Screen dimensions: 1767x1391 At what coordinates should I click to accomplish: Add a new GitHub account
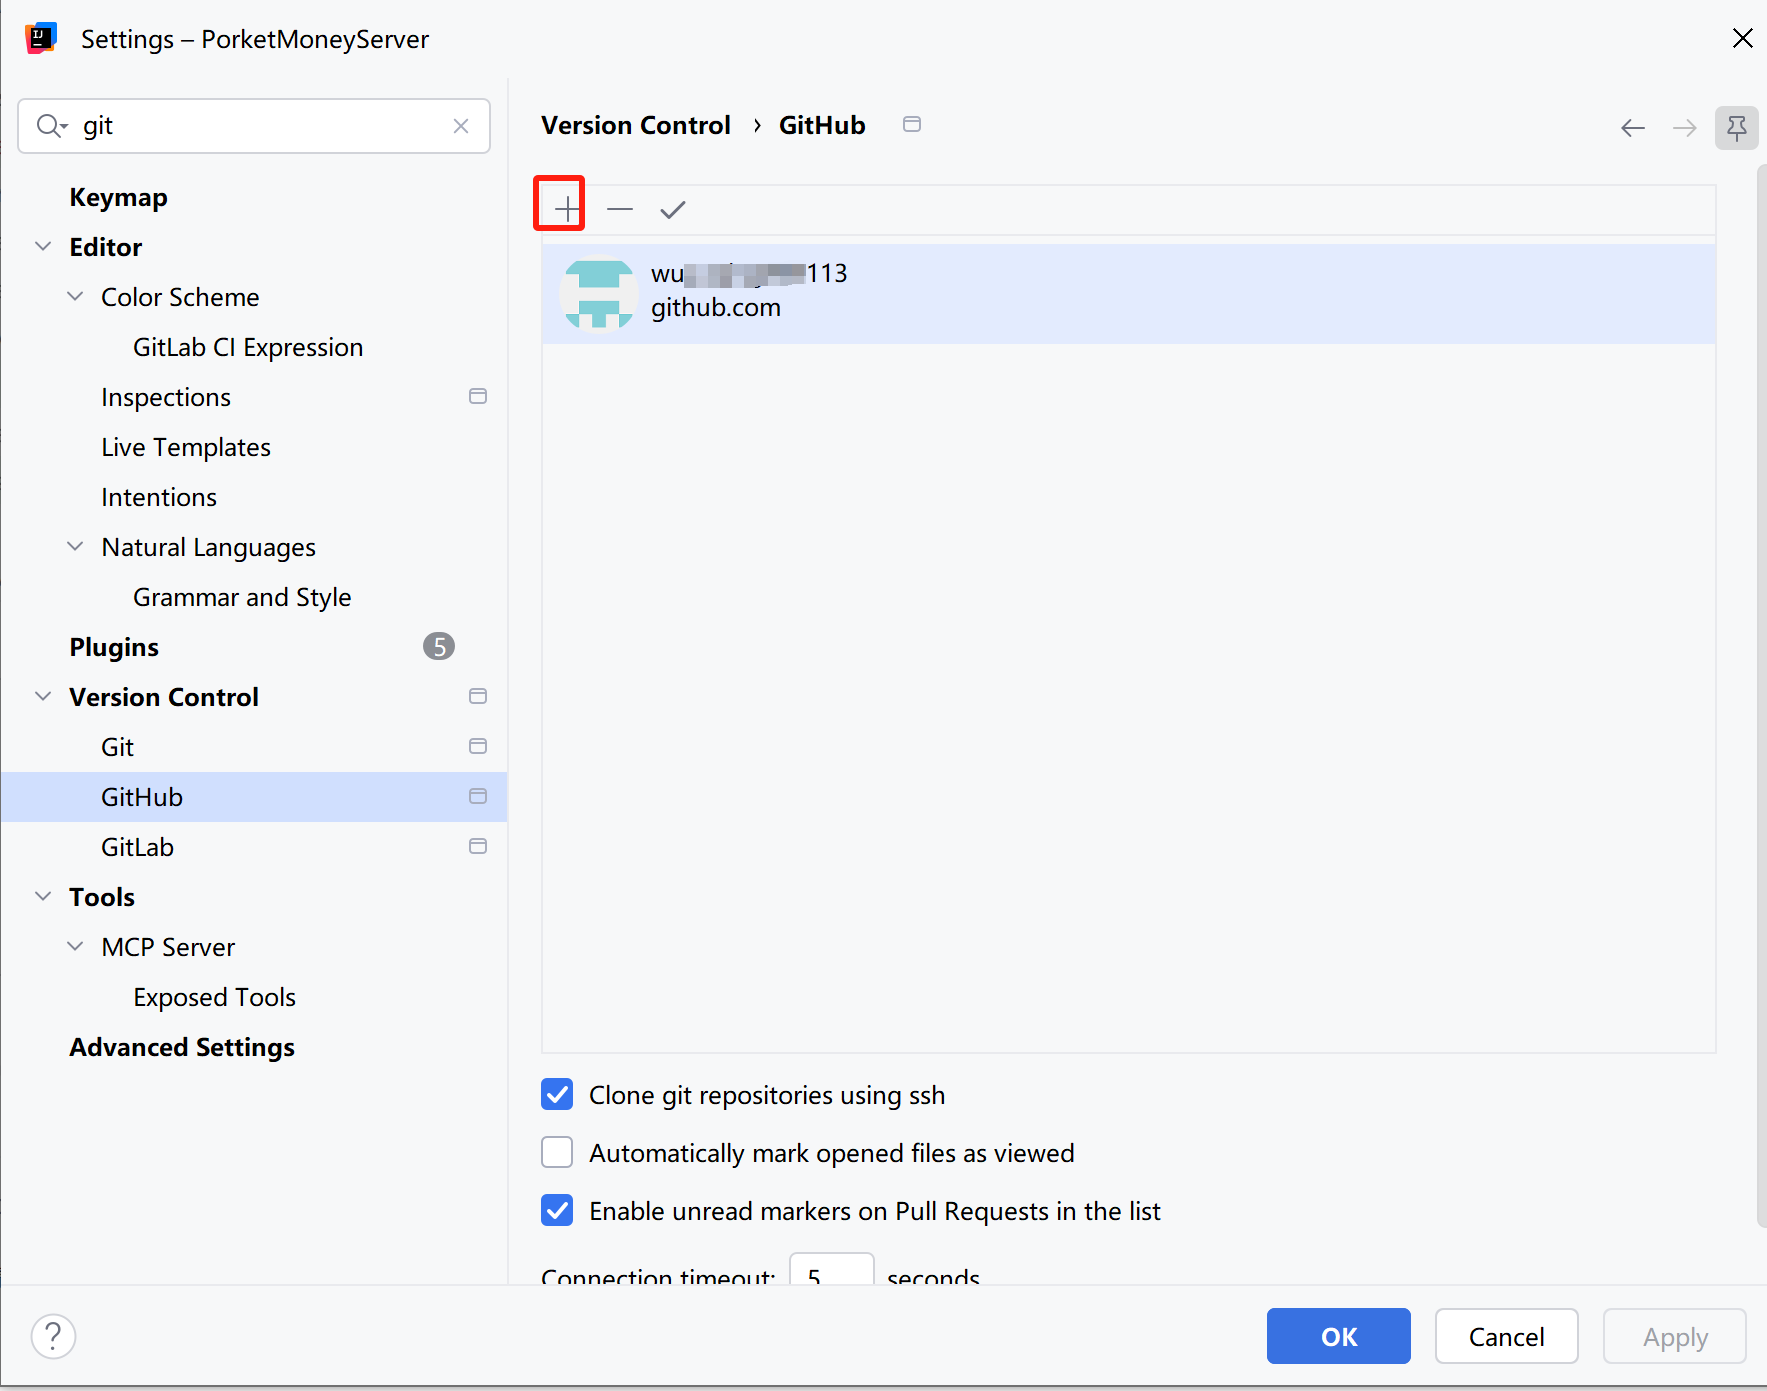(x=567, y=209)
